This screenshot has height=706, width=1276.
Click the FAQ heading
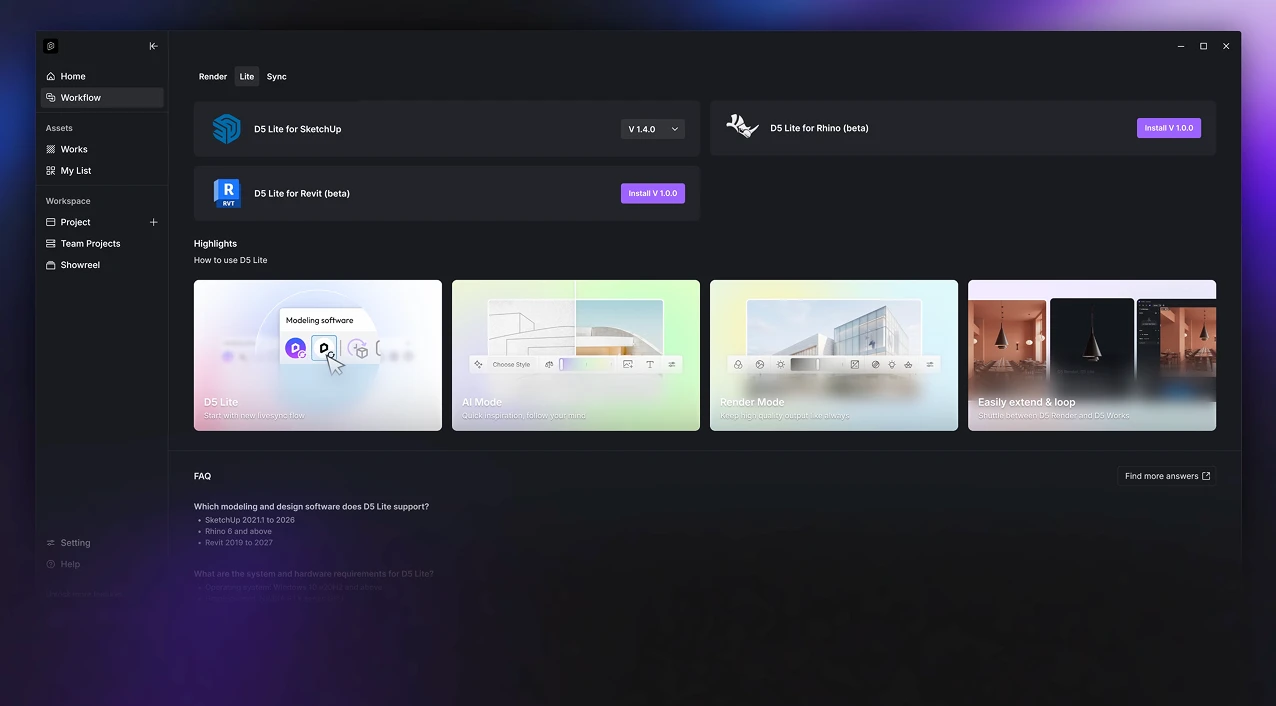click(202, 476)
